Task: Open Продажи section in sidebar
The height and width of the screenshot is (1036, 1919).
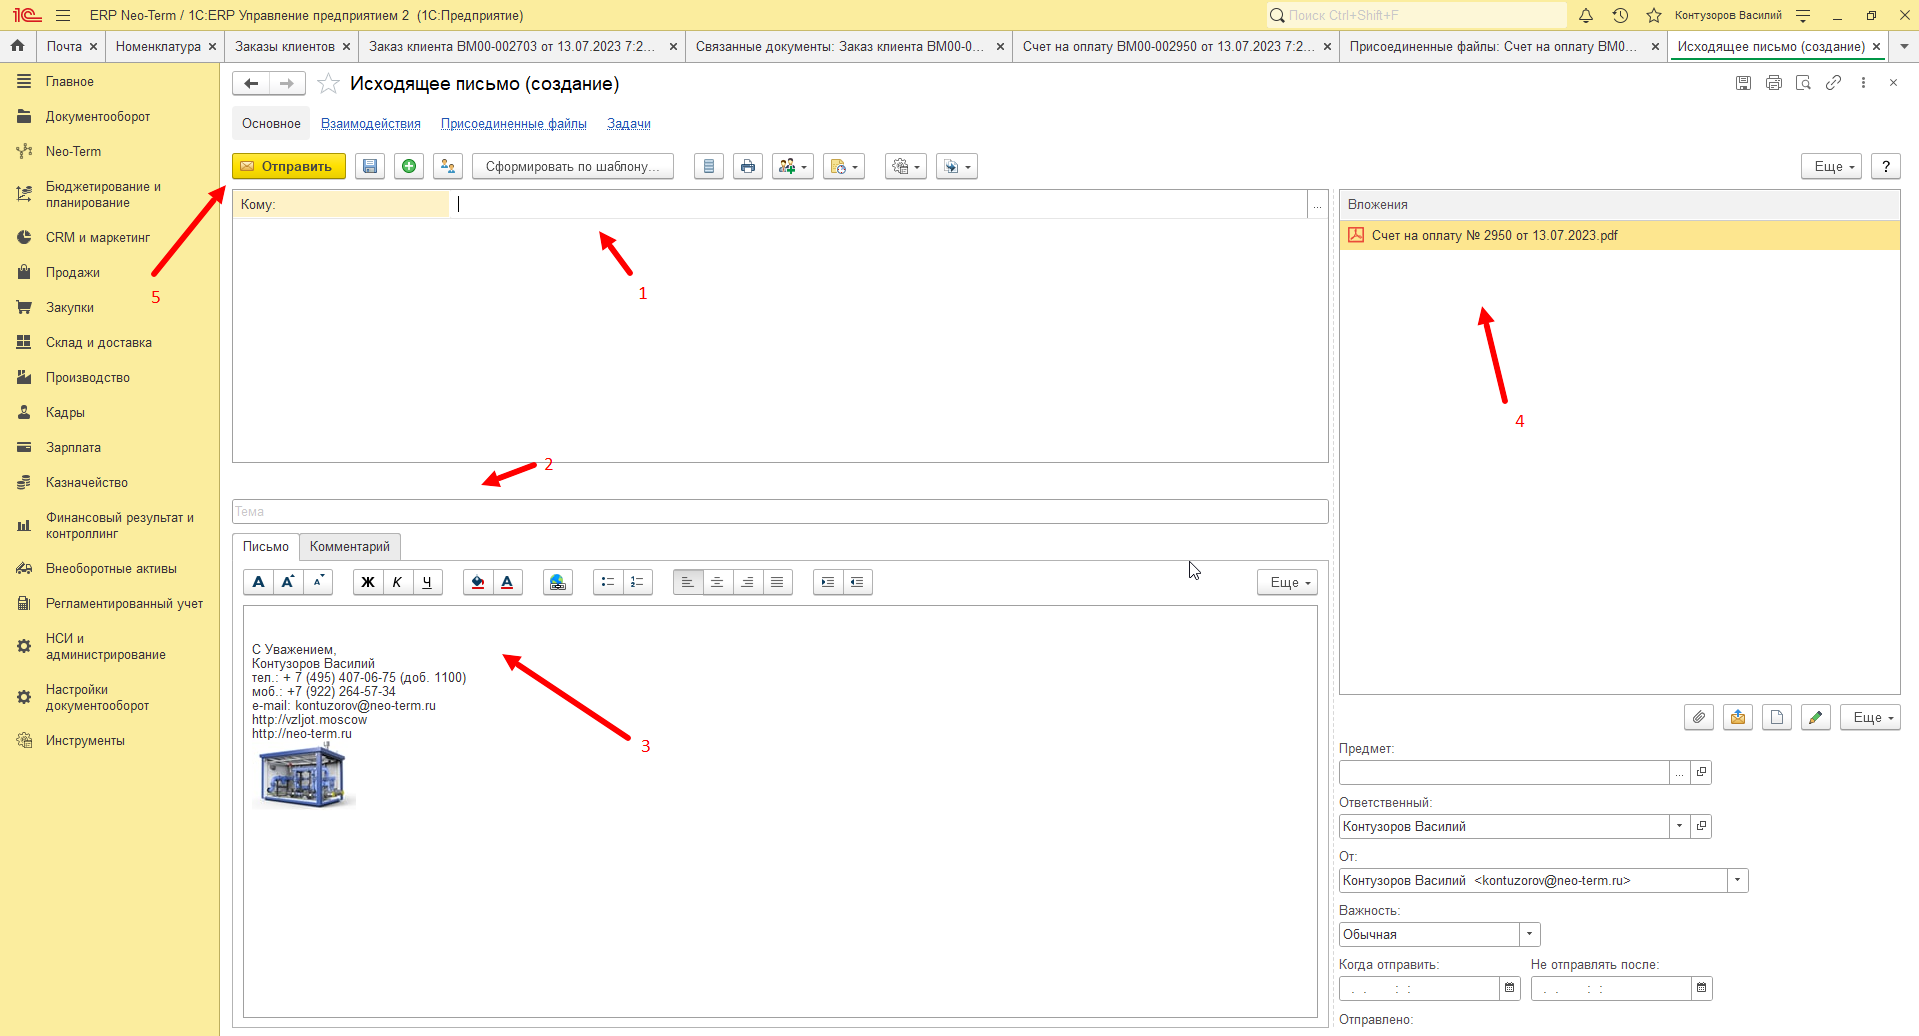Action: (73, 272)
